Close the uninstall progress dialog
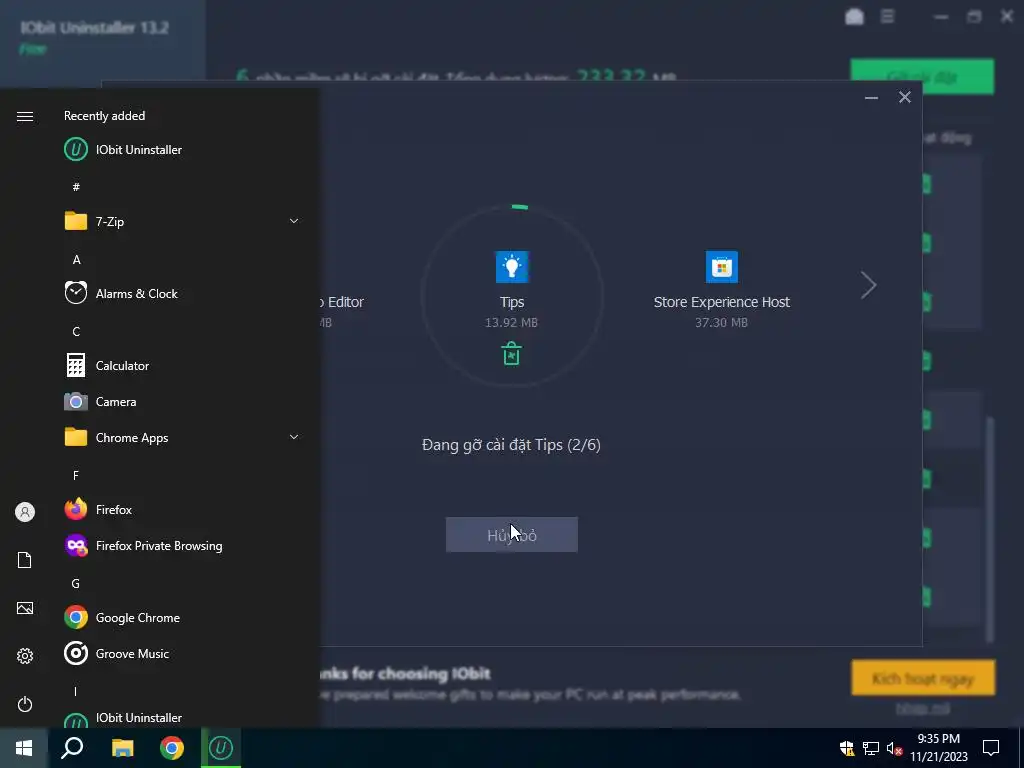 tap(904, 97)
